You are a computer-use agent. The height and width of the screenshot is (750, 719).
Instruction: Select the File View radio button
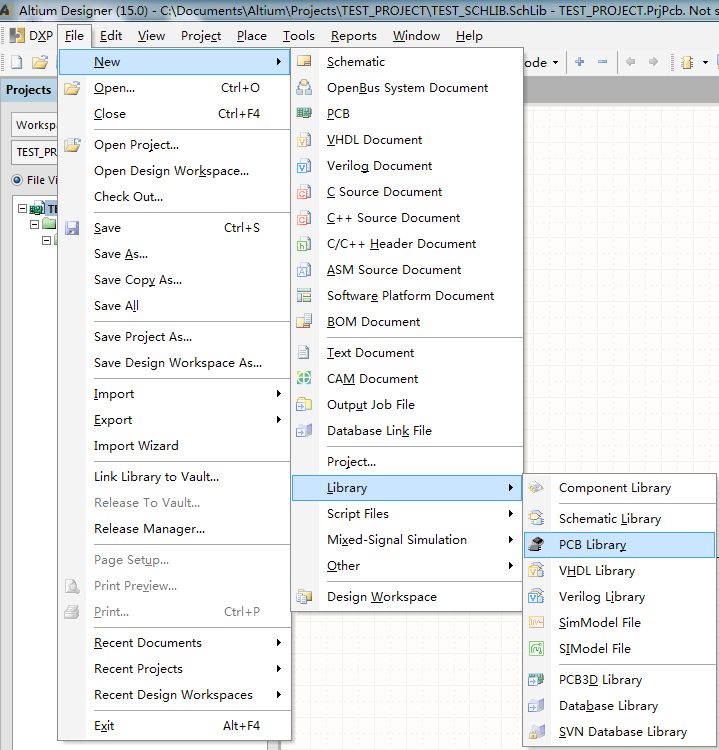(17, 180)
